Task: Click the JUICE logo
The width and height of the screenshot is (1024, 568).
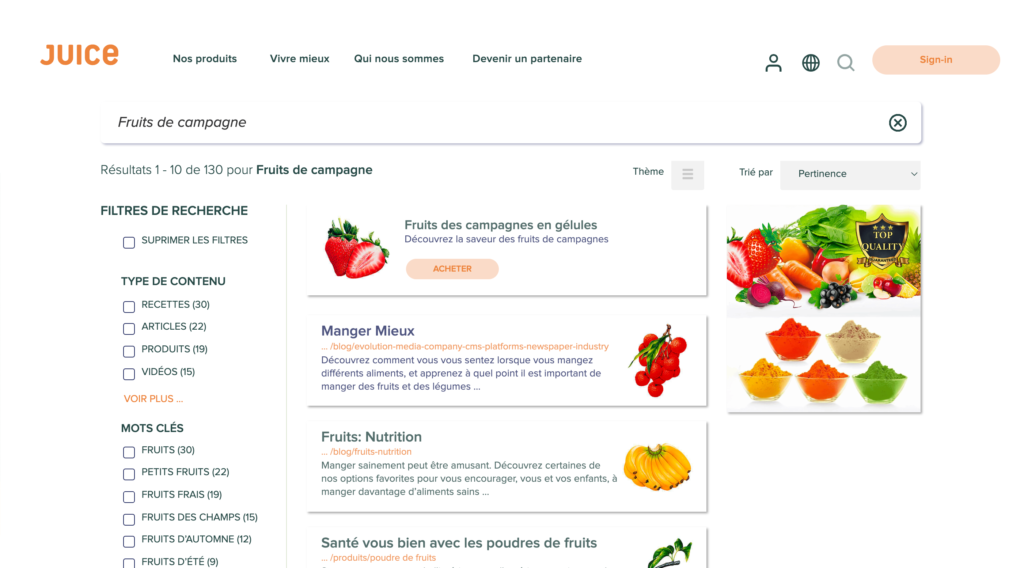Action: pos(79,56)
